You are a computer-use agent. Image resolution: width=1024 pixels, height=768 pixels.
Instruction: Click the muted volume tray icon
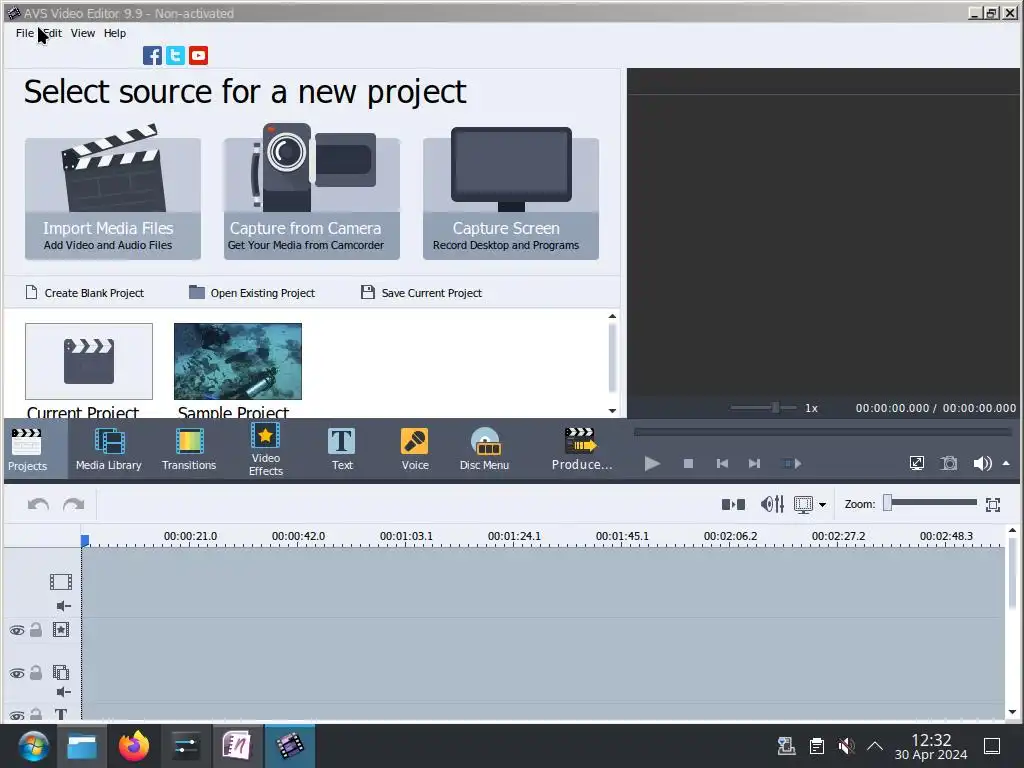coord(846,746)
